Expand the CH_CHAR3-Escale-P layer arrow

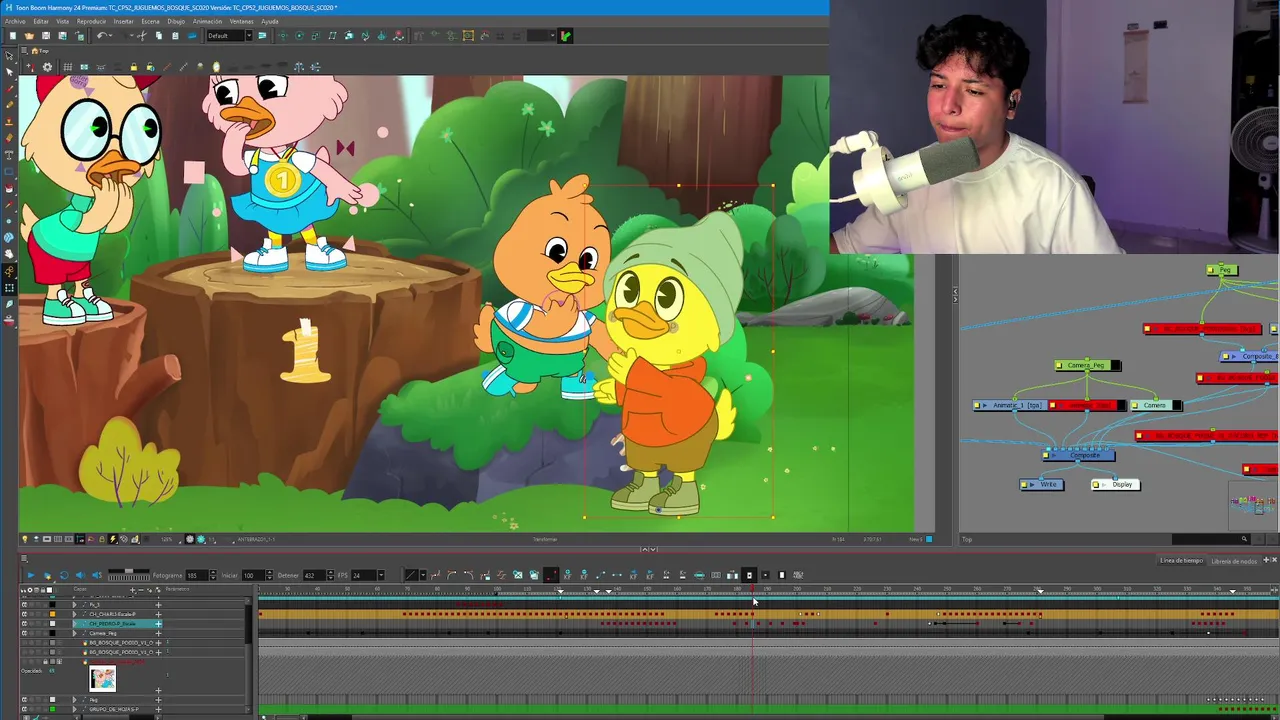pos(74,614)
